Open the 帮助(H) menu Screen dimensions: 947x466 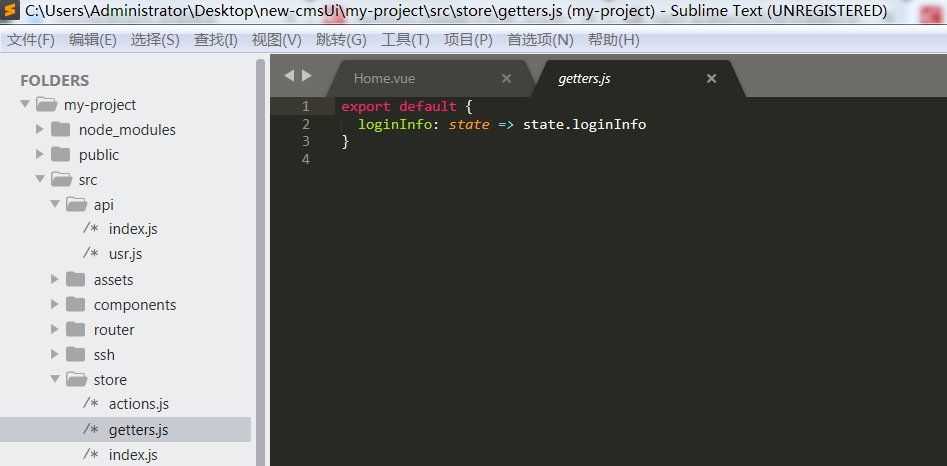coord(614,40)
